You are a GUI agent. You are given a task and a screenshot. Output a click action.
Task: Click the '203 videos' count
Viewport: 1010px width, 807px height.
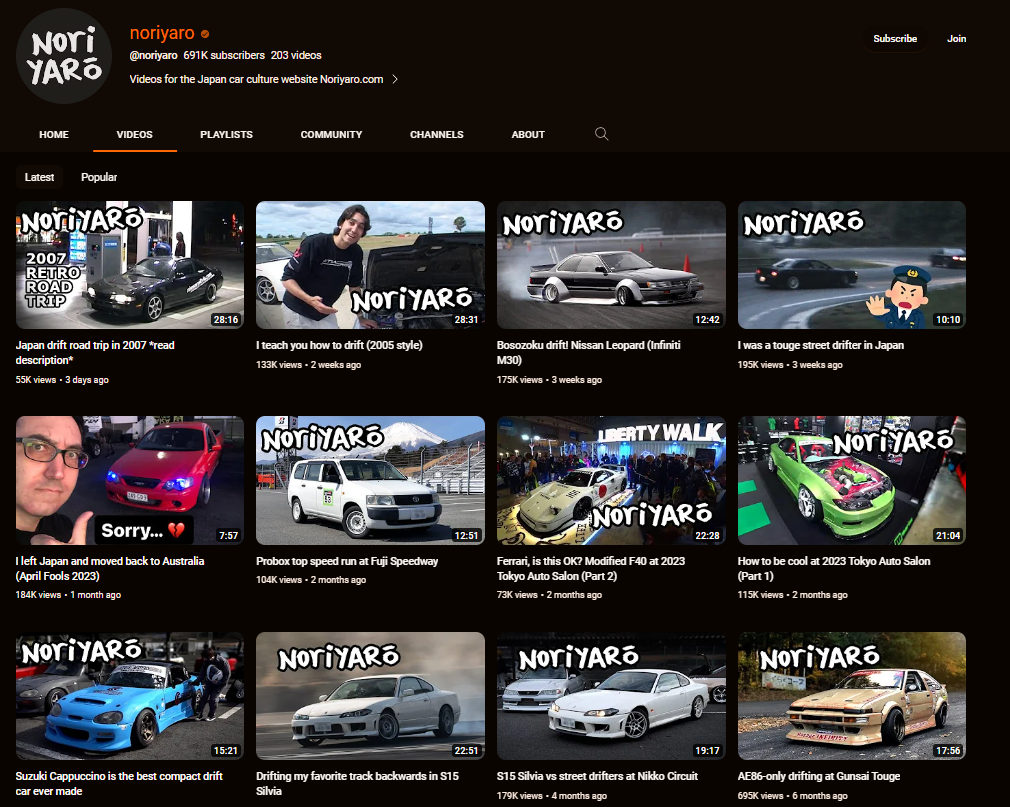tap(296, 55)
